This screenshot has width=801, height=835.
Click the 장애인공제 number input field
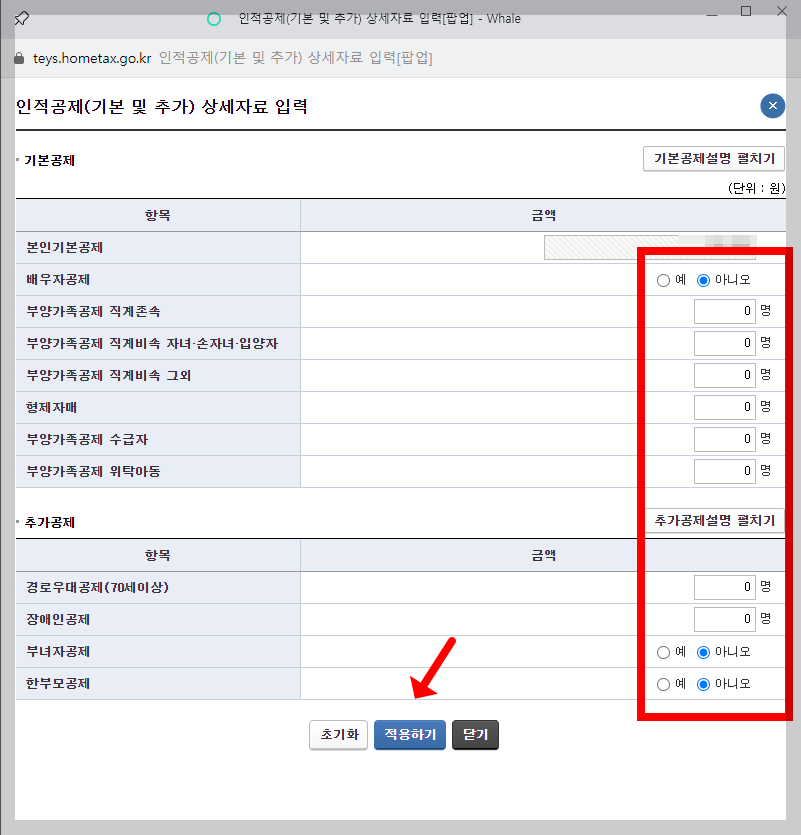pos(723,619)
